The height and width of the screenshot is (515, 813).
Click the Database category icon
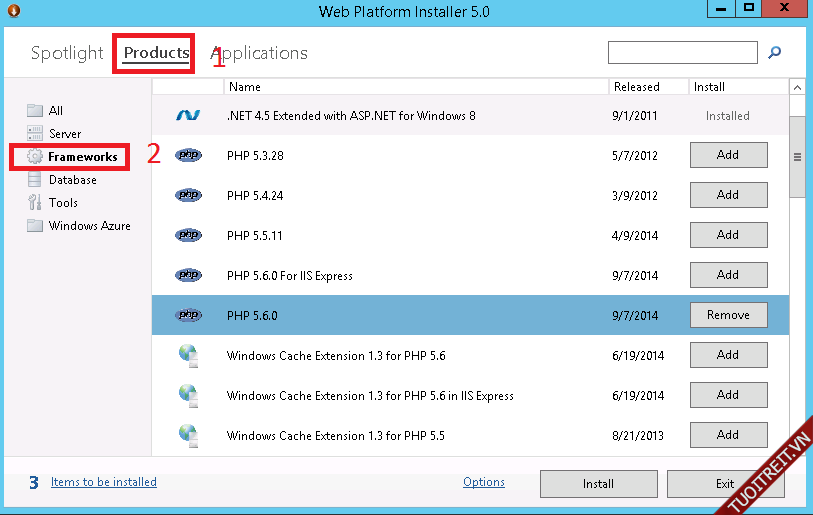coord(35,180)
